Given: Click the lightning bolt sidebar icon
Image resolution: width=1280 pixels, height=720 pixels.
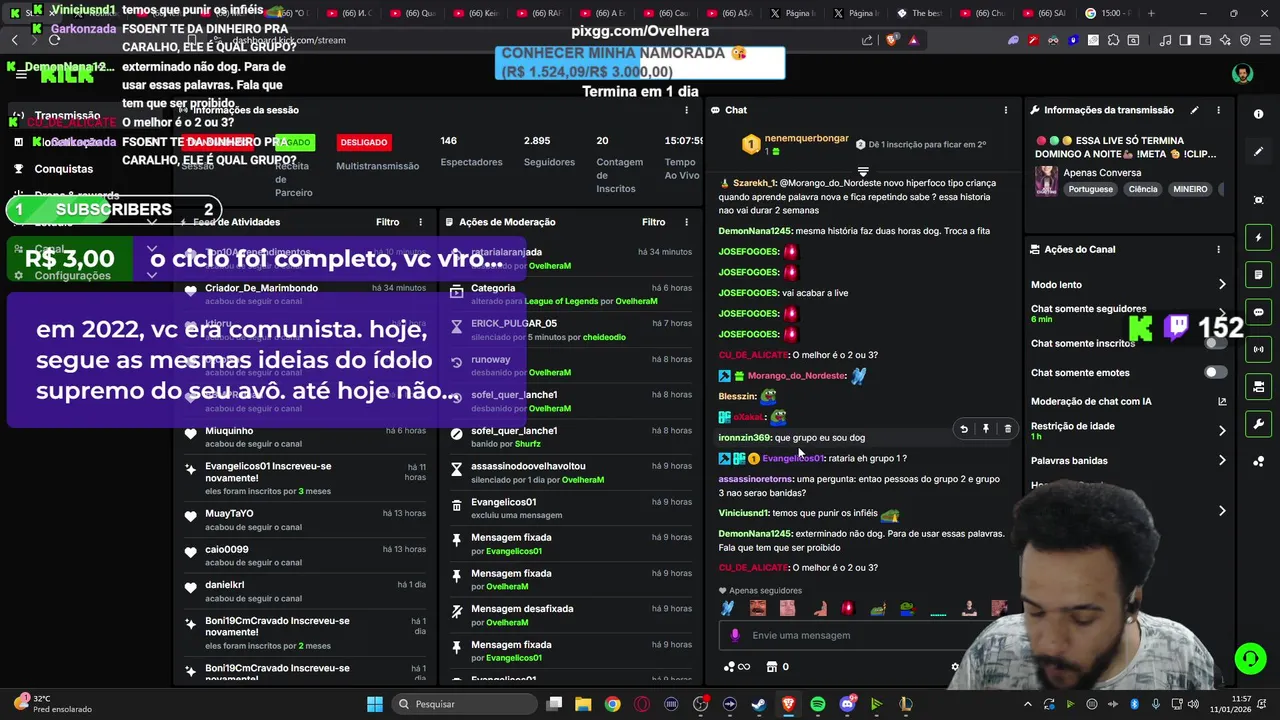Looking at the screenshot, I should coord(1258,238).
